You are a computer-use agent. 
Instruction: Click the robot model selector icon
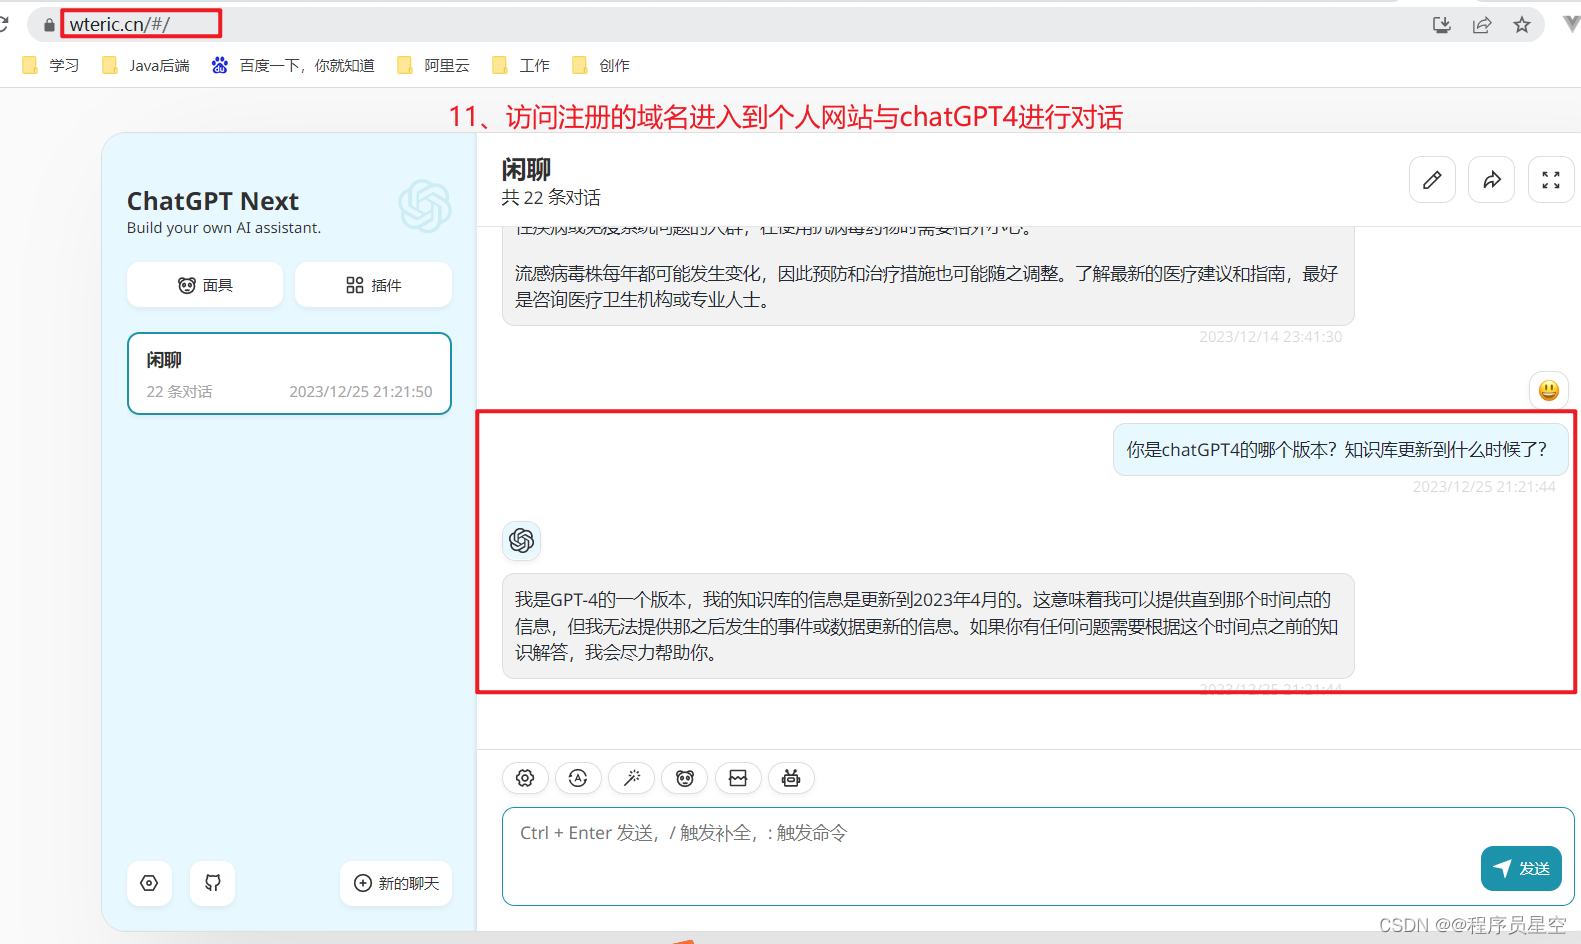pos(791,778)
